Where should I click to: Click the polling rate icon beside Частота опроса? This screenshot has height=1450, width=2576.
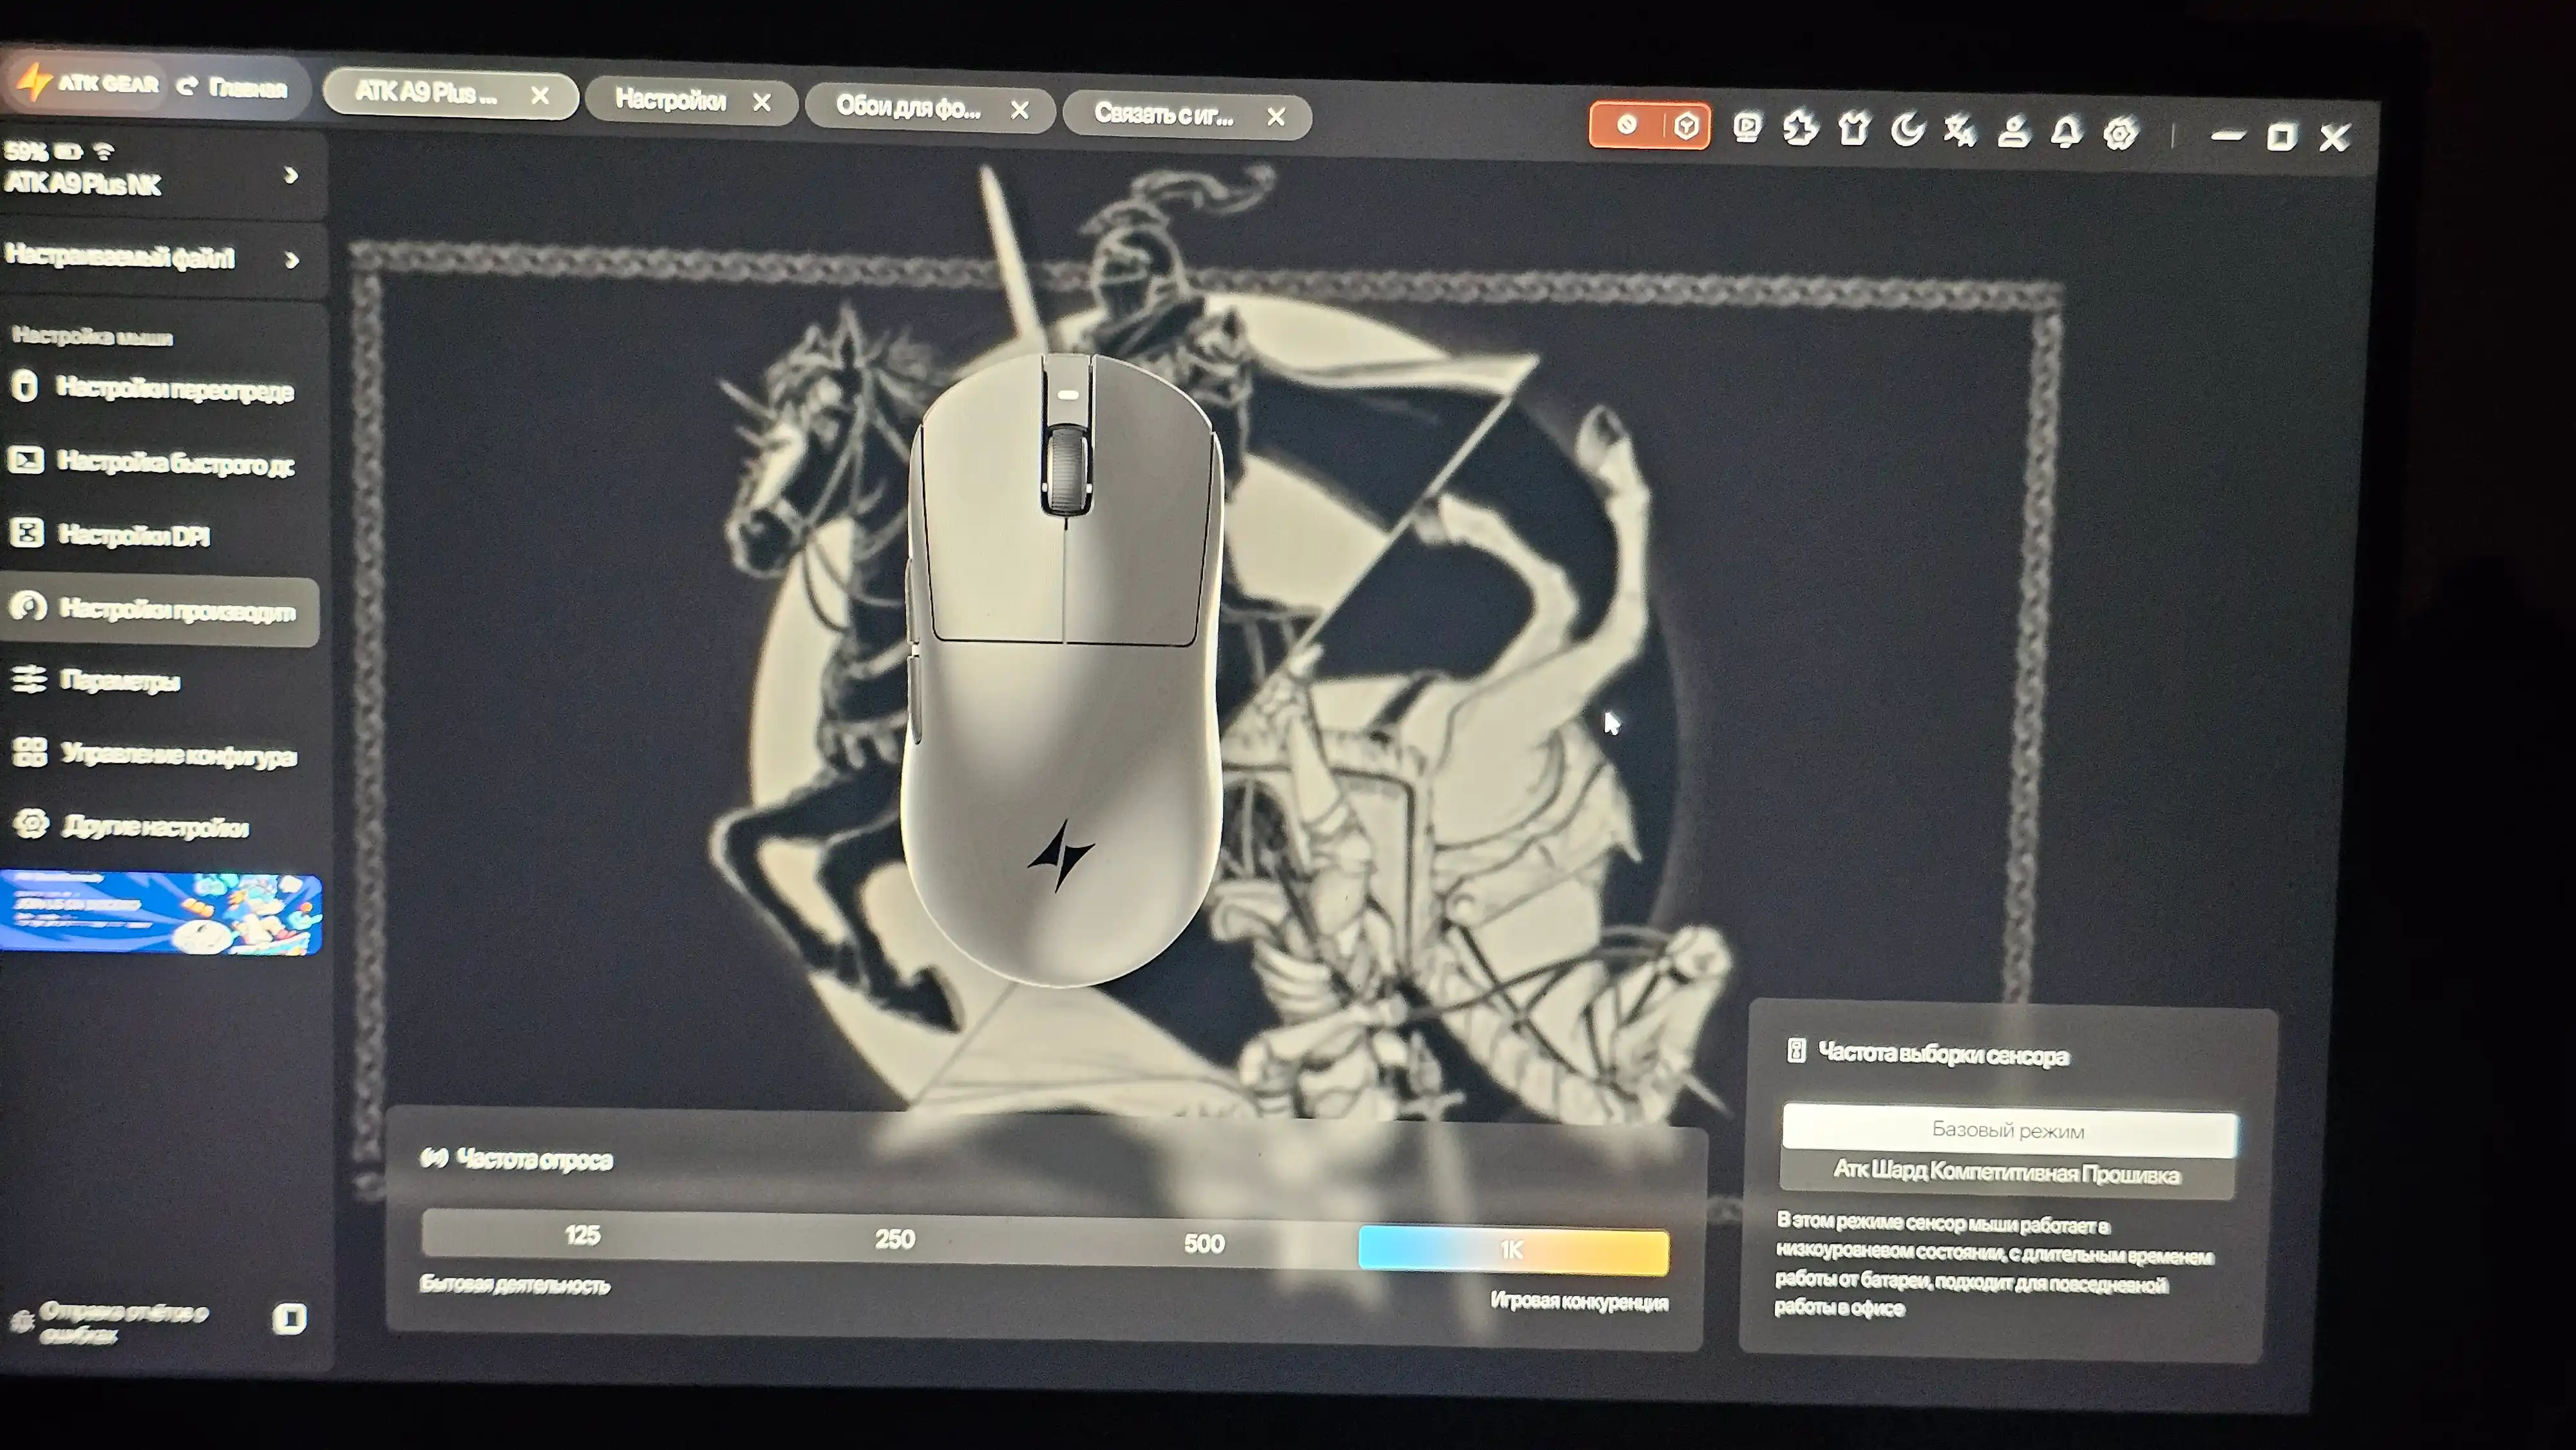(433, 1158)
